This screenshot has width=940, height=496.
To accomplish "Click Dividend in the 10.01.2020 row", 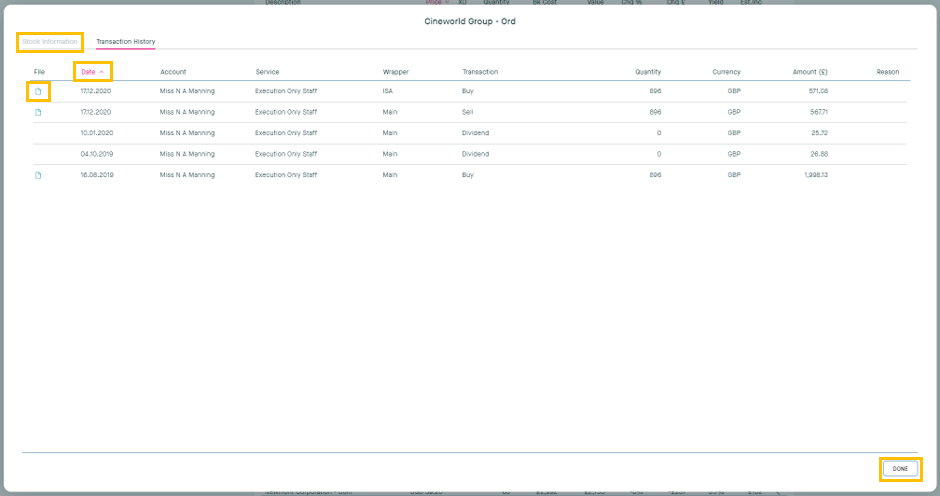I will click(x=475, y=133).
